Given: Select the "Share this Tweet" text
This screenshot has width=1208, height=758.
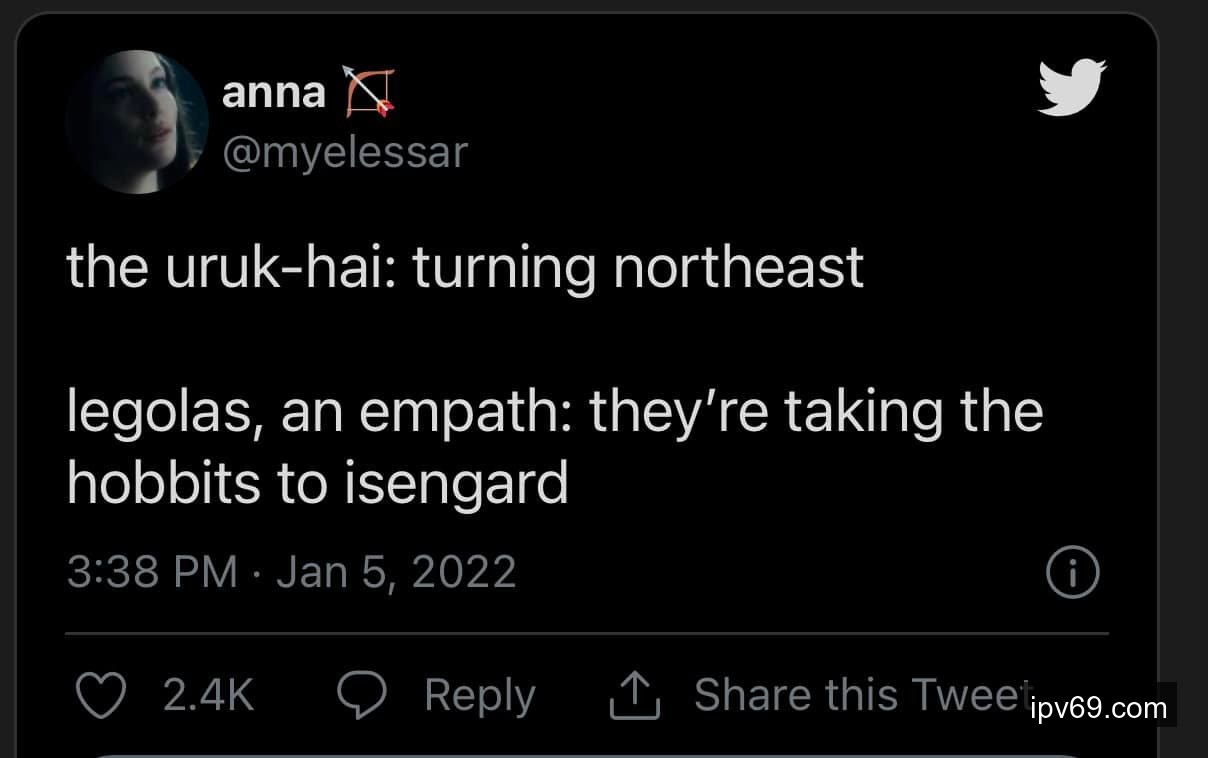Looking at the screenshot, I should click(x=860, y=695).
